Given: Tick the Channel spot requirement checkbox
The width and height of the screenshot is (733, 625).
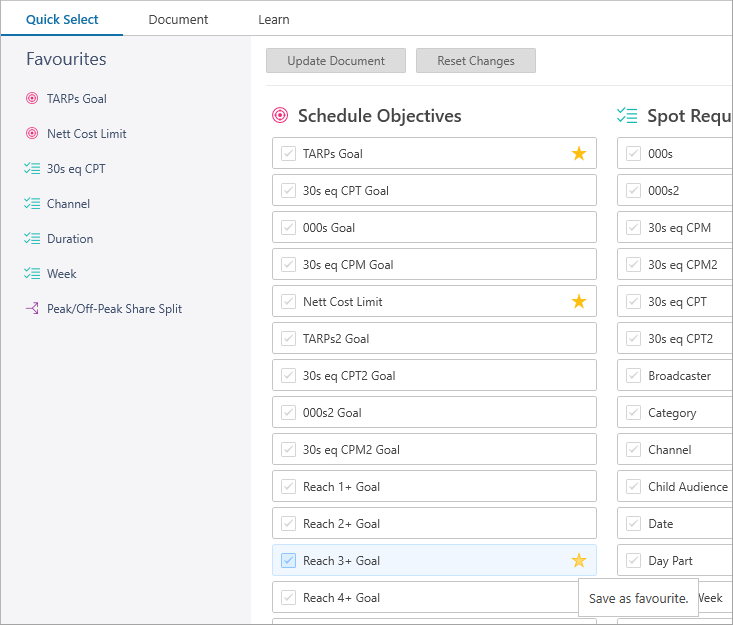Looking at the screenshot, I should pos(633,449).
